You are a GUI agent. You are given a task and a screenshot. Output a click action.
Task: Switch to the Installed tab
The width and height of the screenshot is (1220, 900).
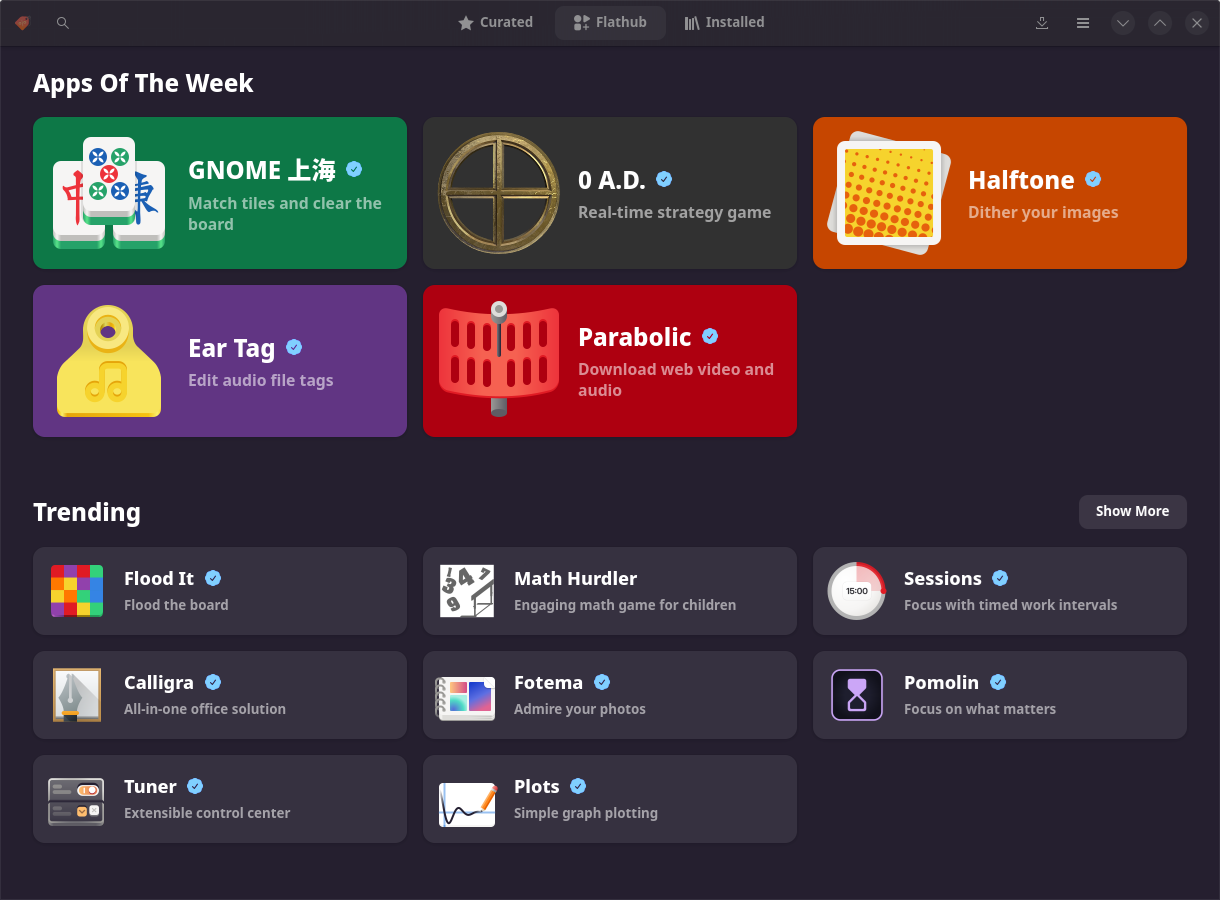pyautogui.click(x=723, y=22)
